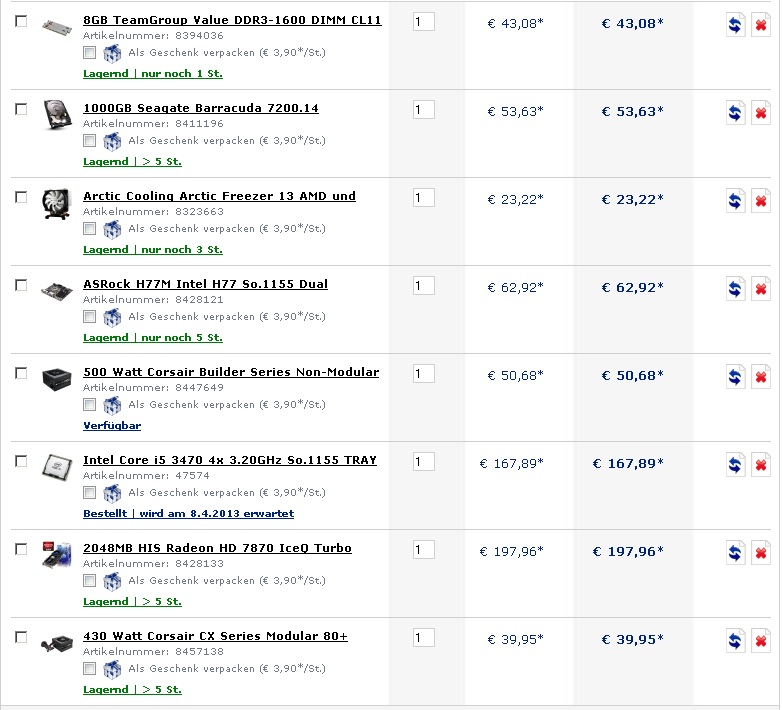Delete the 430 Watt Corsair CX item
Image resolution: width=782 pixels, height=710 pixels.
(760, 641)
